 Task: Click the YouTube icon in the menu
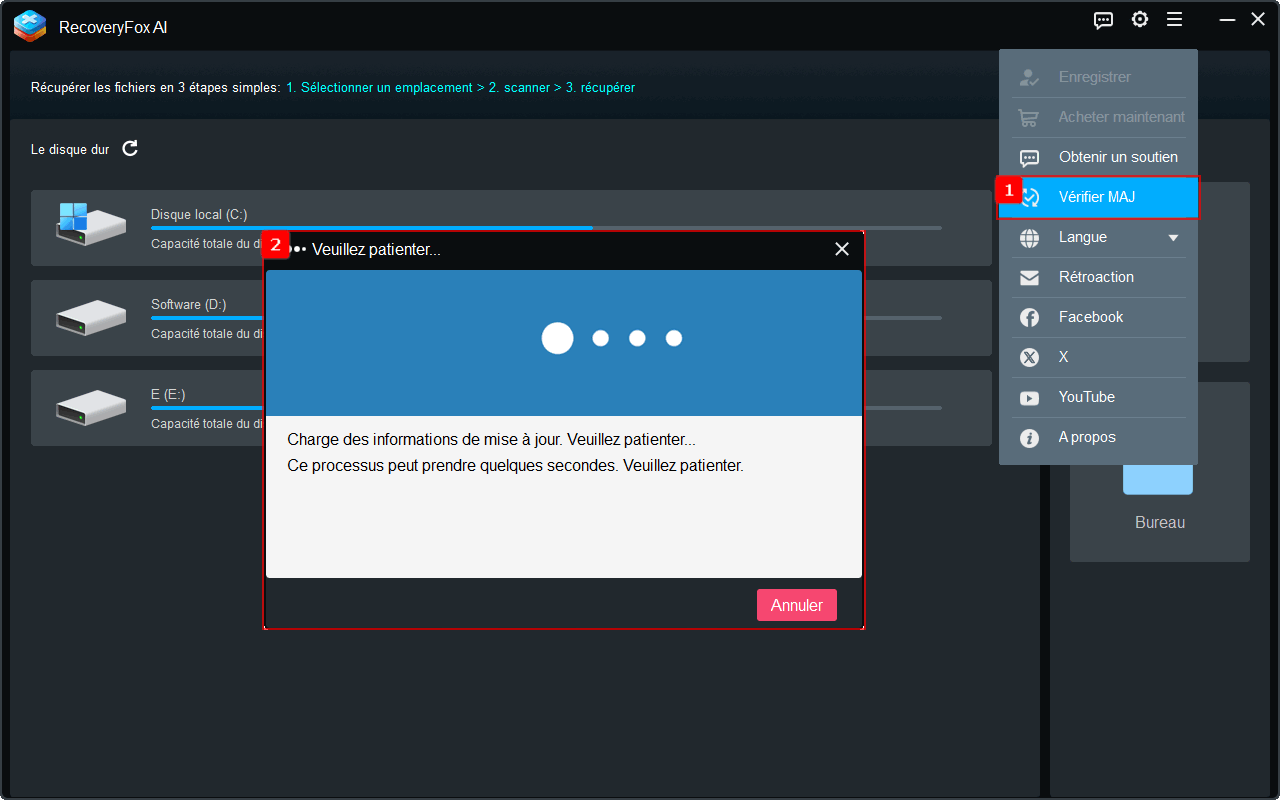point(1029,397)
